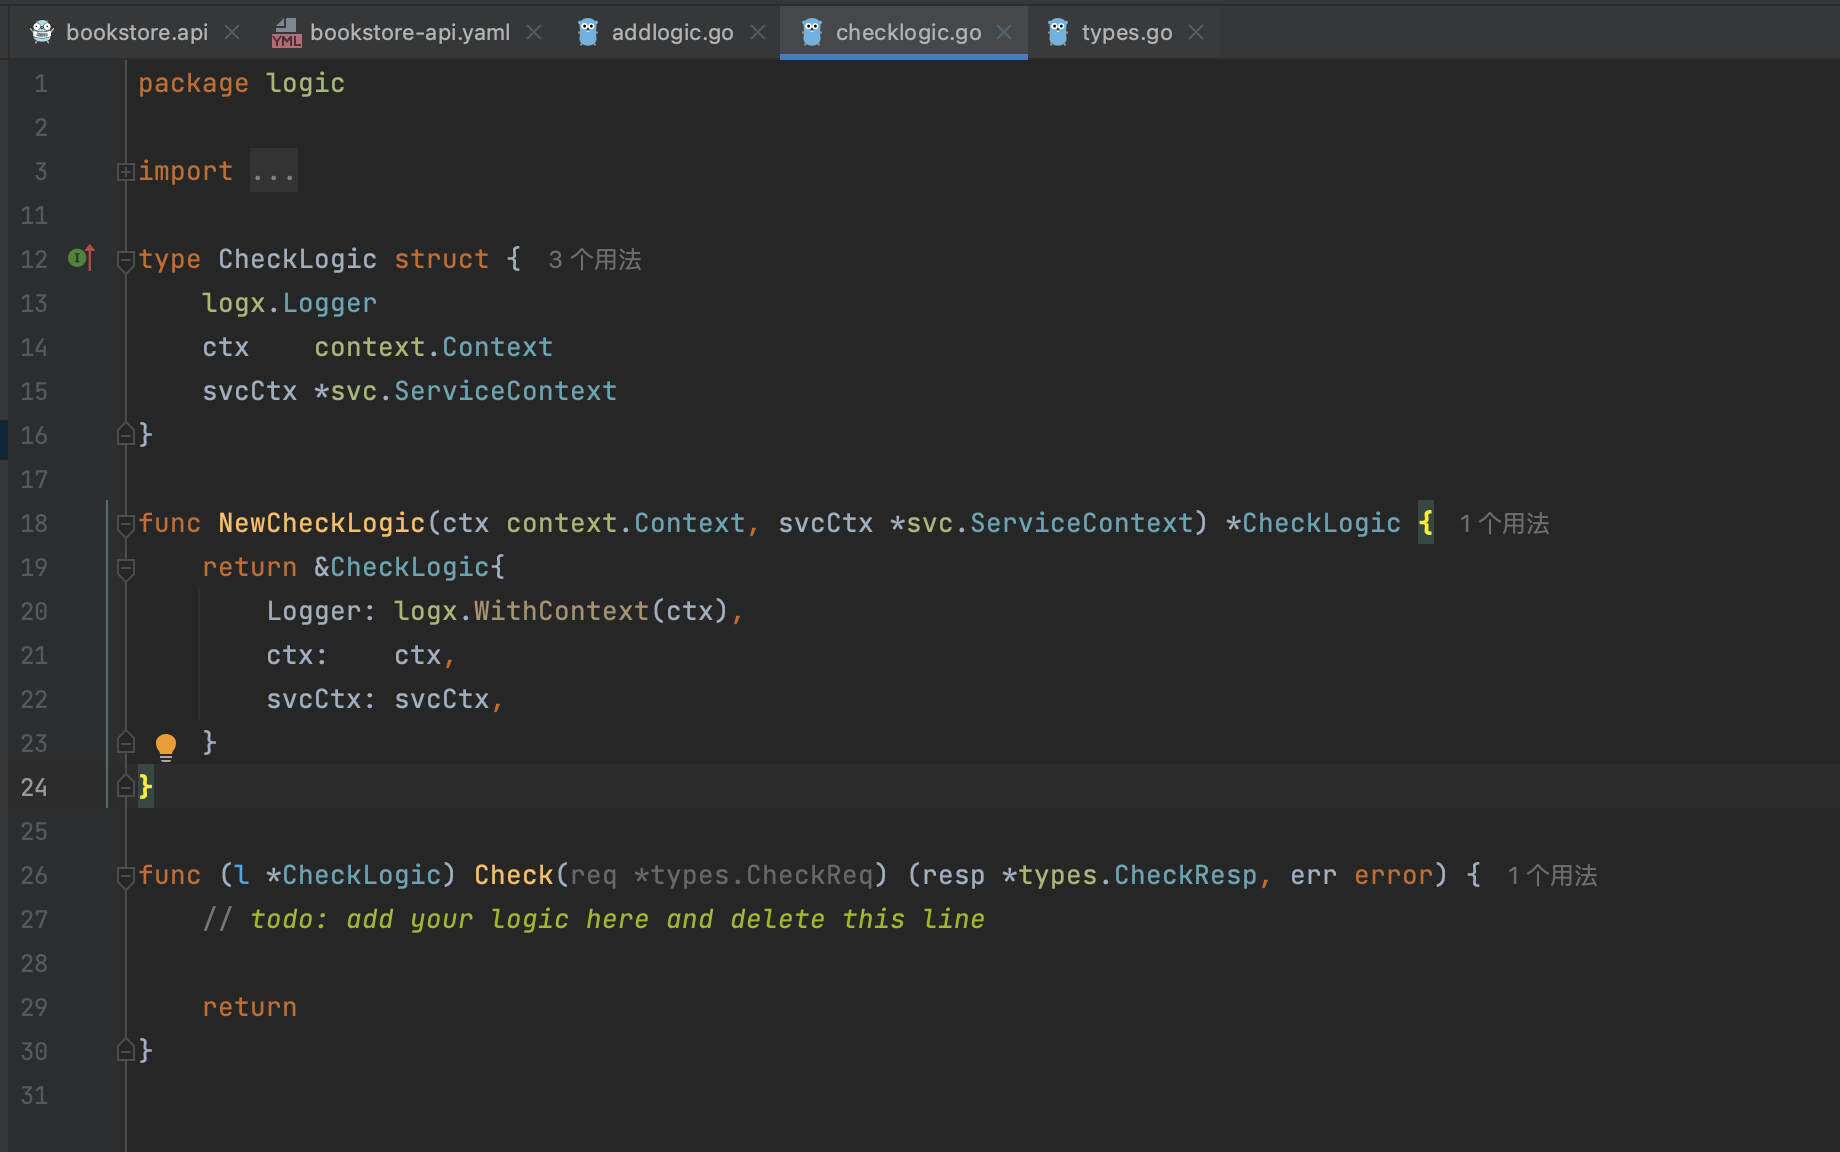Screen dimensions: 1840x1152
Task: Click the 'import' keyword on line 3
Action: (x=185, y=171)
